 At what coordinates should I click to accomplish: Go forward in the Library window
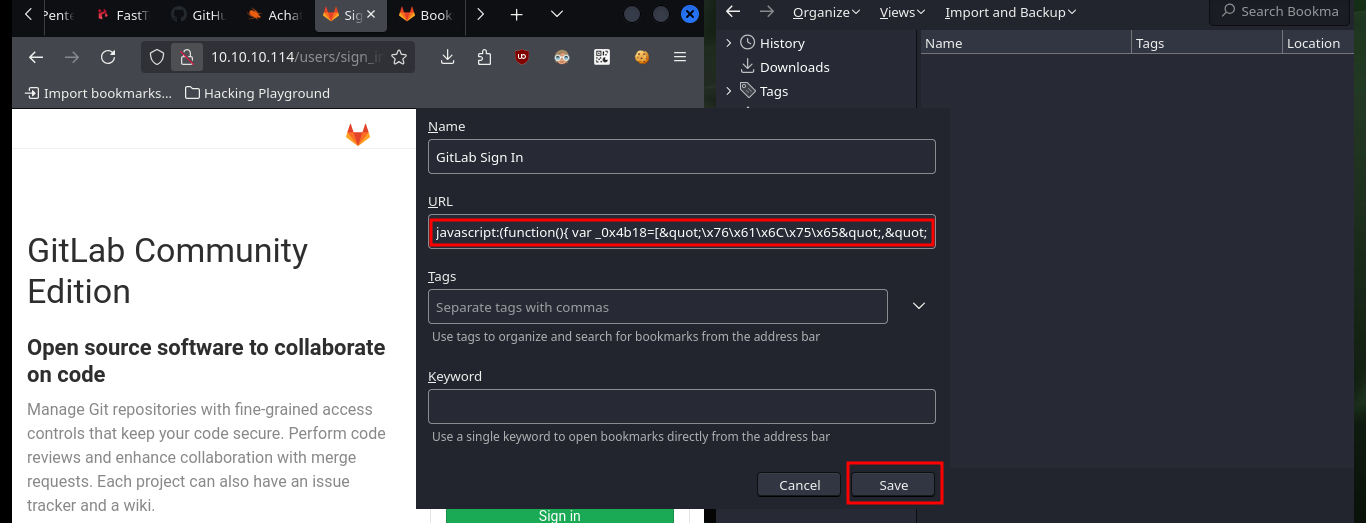coord(766,11)
